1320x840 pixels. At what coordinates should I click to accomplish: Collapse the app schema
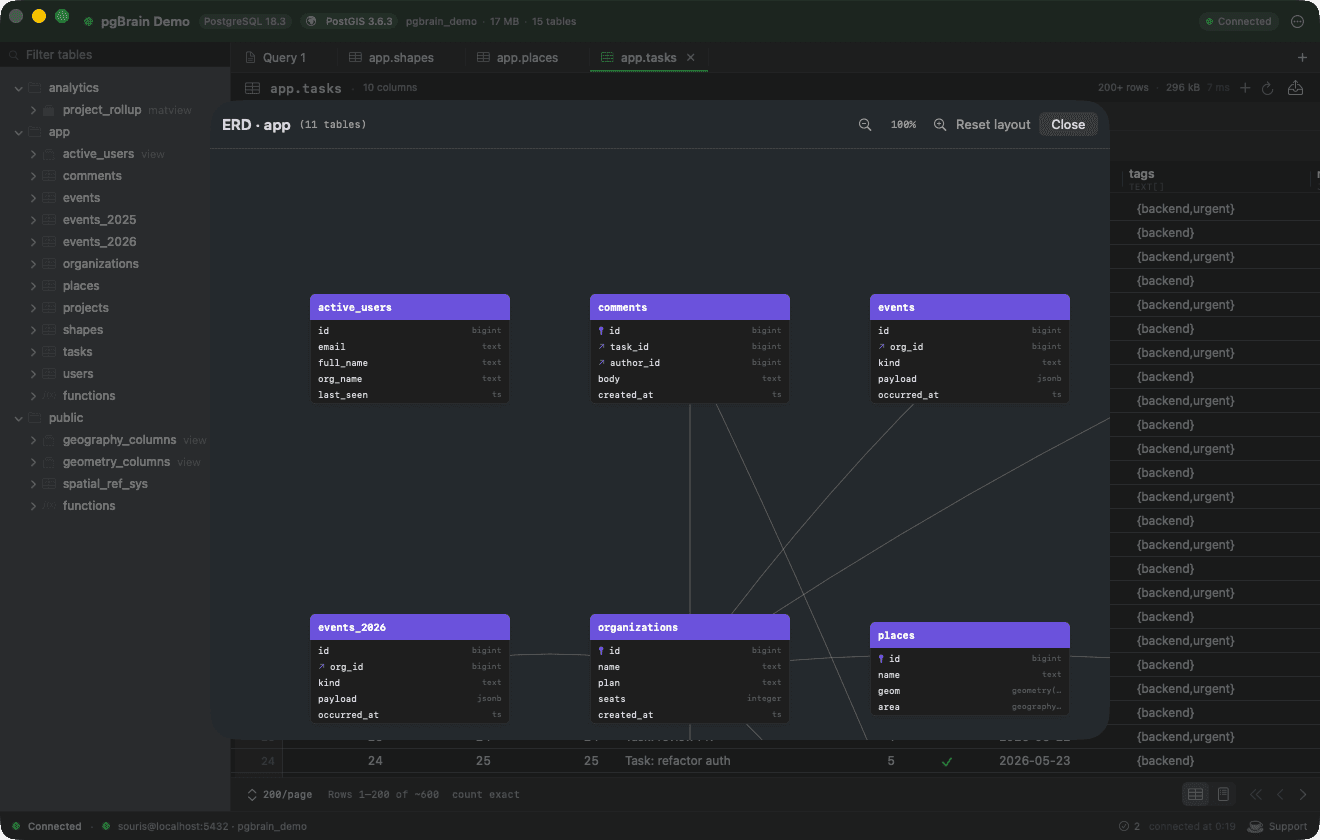click(x=18, y=132)
